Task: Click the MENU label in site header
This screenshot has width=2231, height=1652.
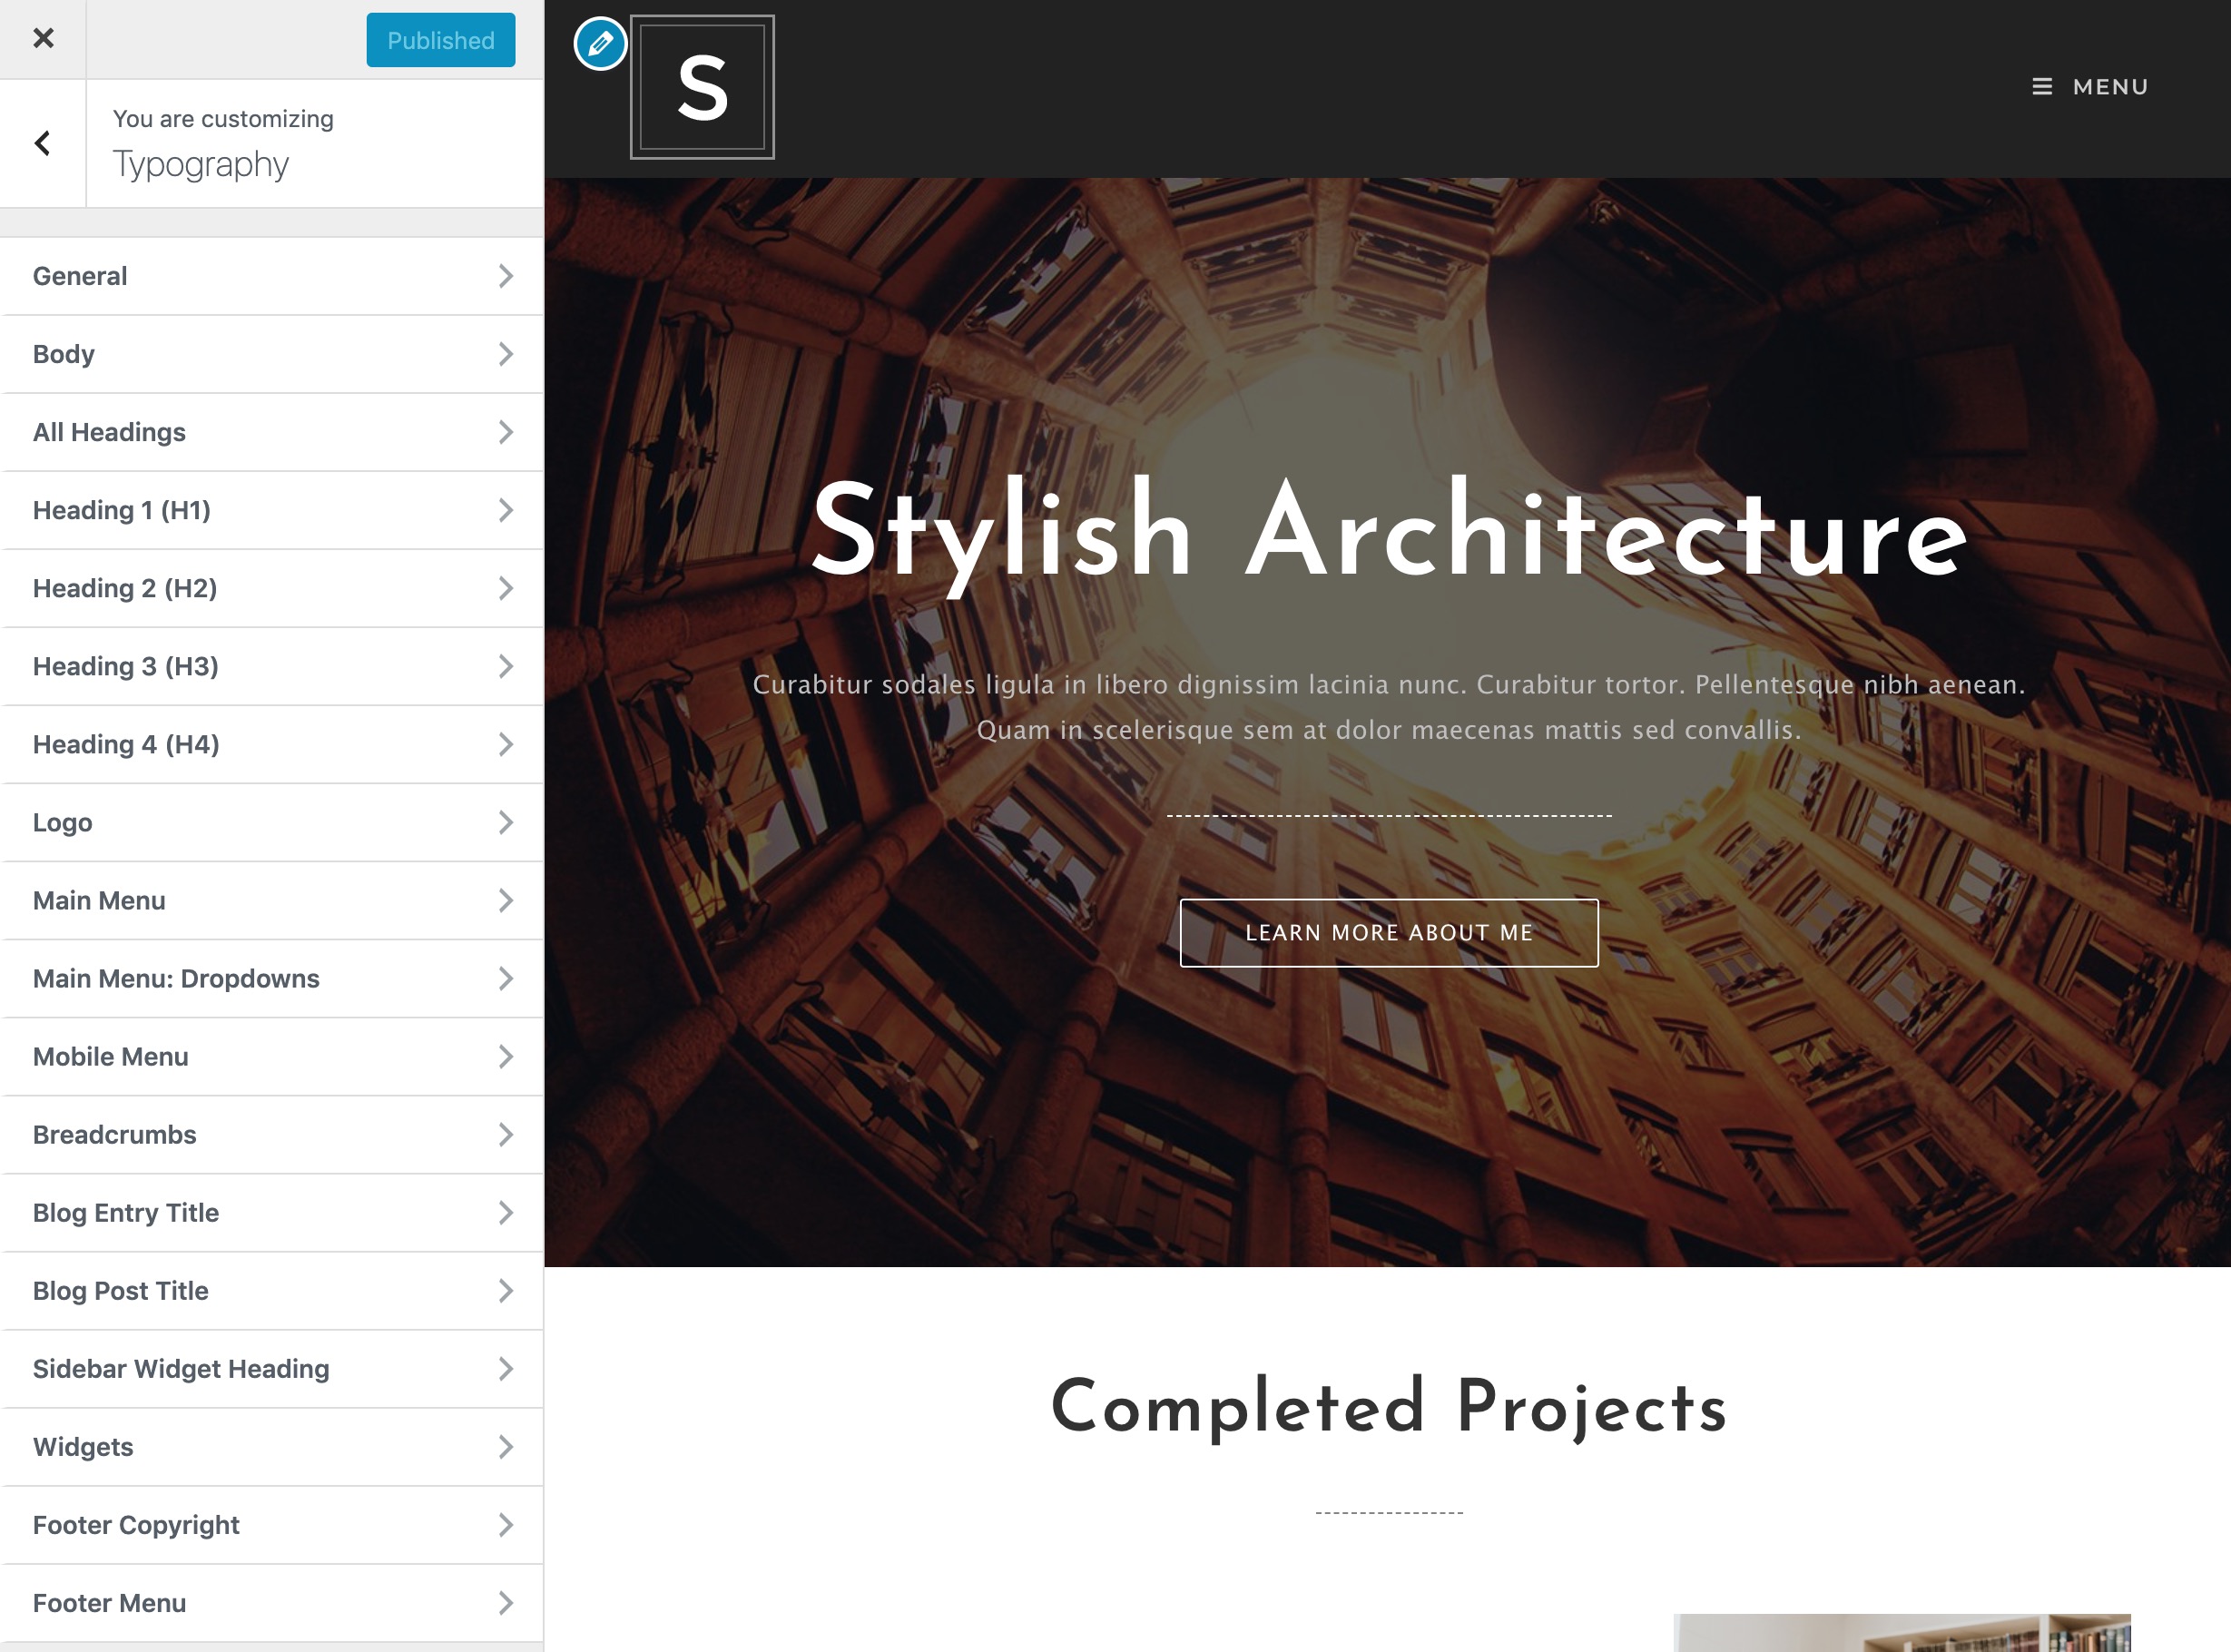Action: (2110, 87)
